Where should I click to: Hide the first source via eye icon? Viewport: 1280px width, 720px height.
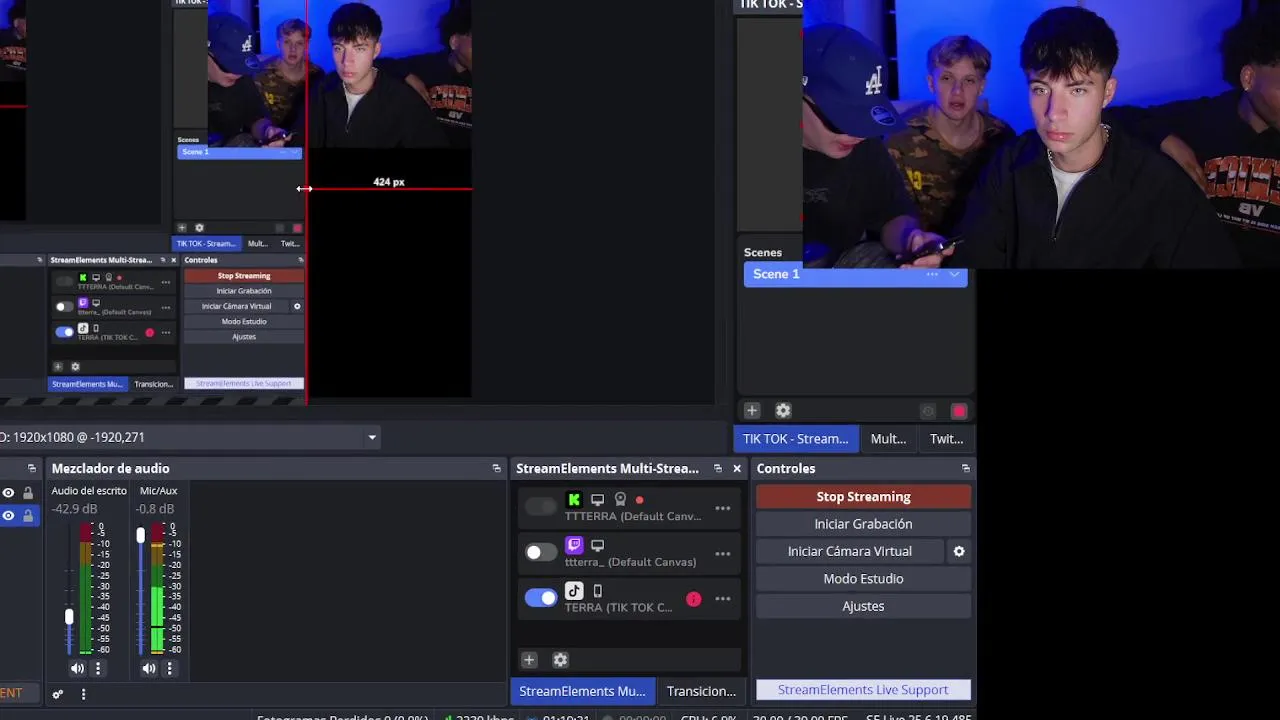[x=8, y=493]
